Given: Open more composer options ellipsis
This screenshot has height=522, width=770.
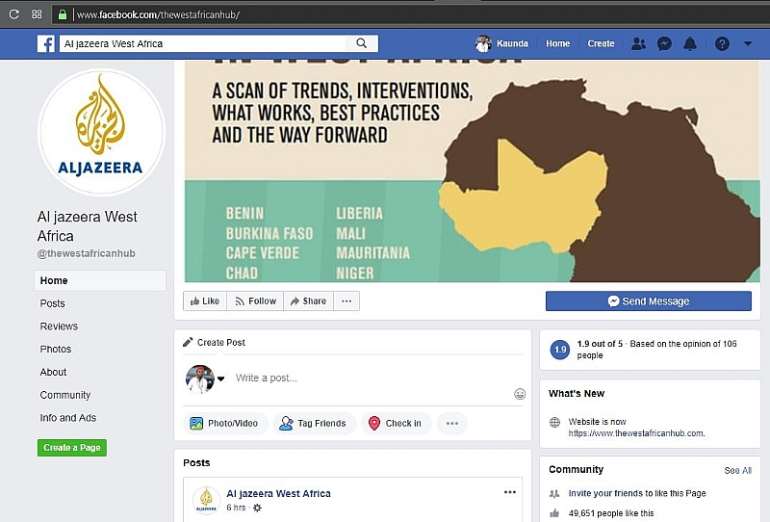Looking at the screenshot, I should point(452,423).
